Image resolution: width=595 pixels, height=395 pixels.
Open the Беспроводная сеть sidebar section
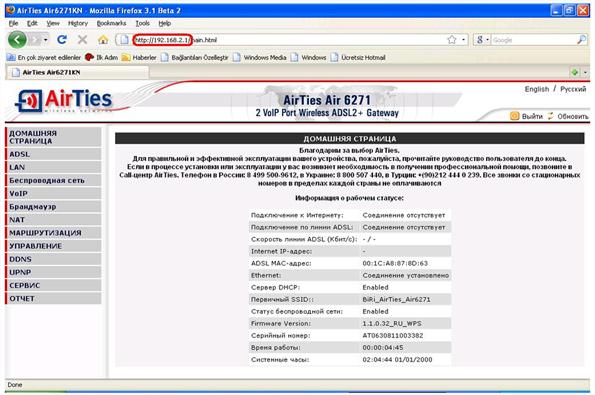[x=54, y=180]
